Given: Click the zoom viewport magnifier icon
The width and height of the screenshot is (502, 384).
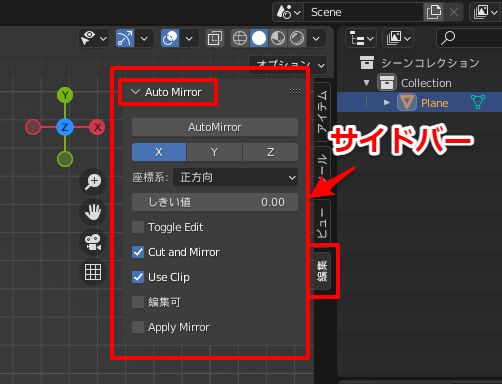Looking at the screenshot, I should (x=93, y=182).
